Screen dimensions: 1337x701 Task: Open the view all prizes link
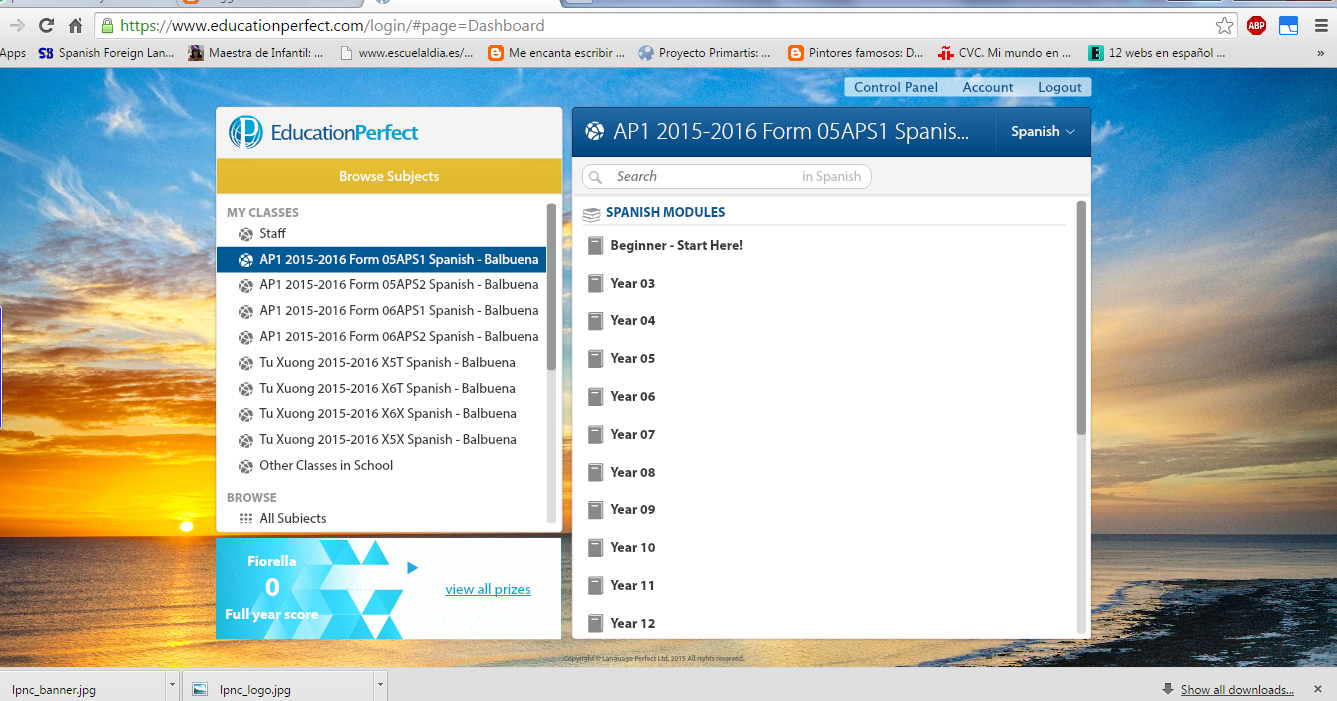tap(488, 589)
